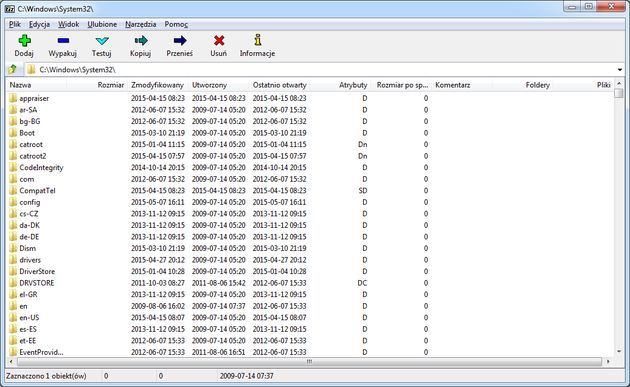Open the Plik menu
Image resolution: width=630 pixels, height=387 pixels.
[15, 25]
